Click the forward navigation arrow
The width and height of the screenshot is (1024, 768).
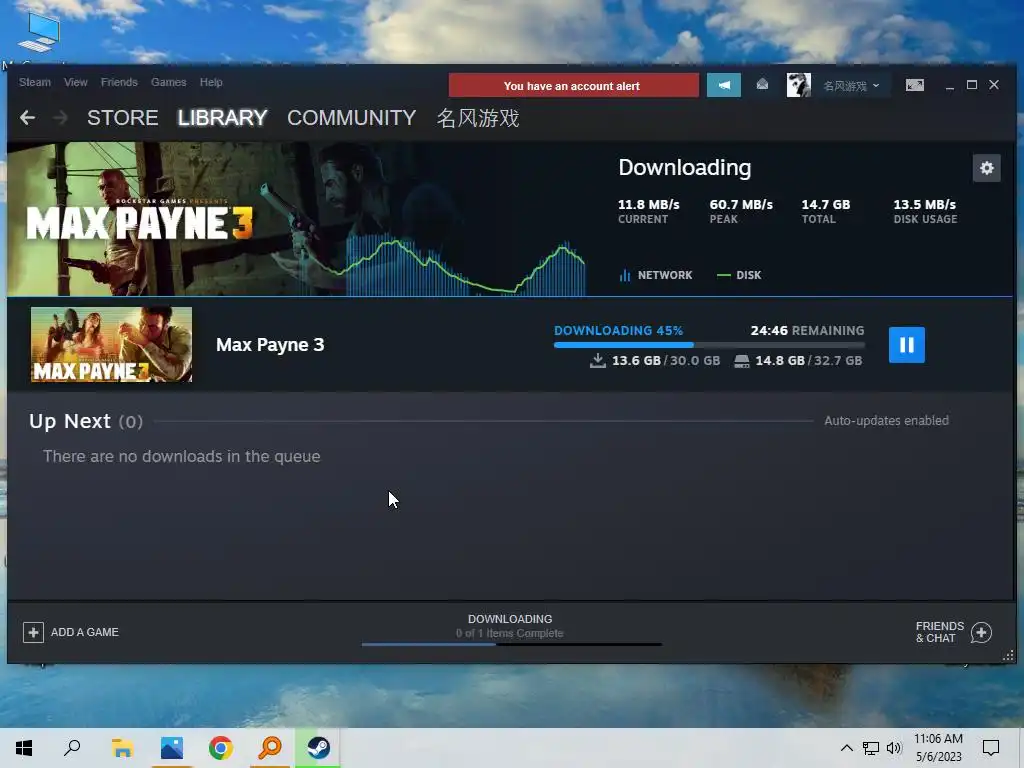point(60,118)
